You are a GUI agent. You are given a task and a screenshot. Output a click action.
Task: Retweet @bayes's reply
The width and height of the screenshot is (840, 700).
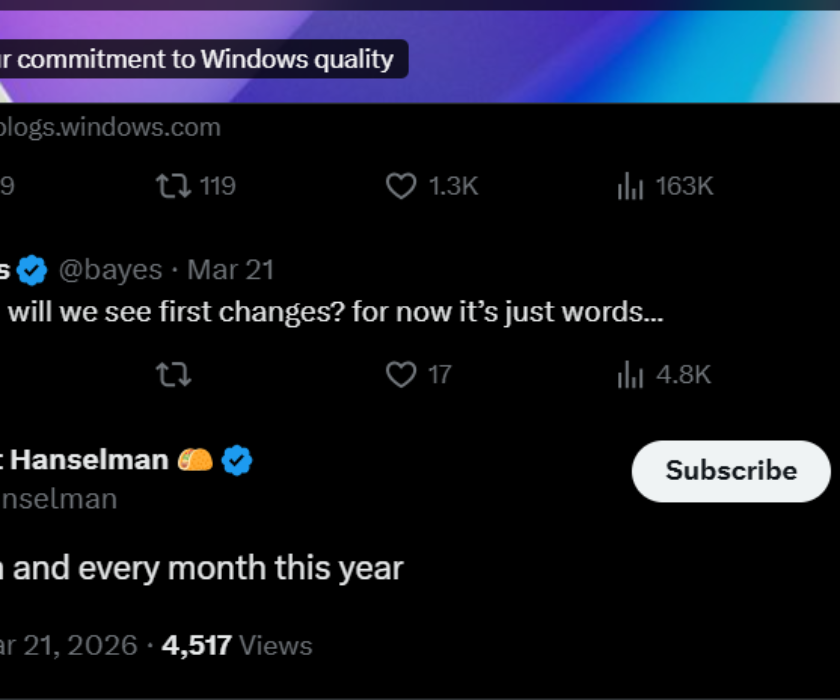point(175,375)
